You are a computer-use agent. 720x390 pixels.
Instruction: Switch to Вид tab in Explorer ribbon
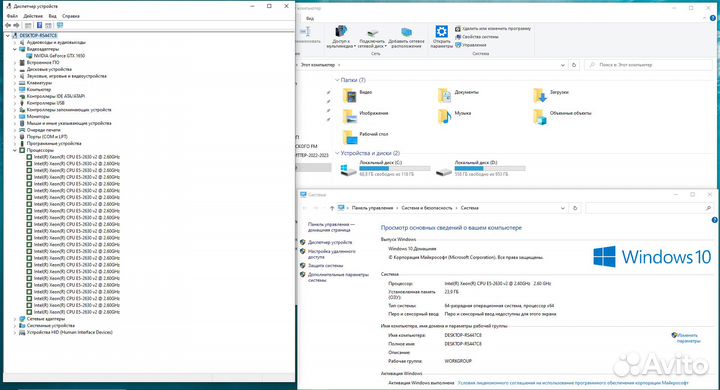310,18
